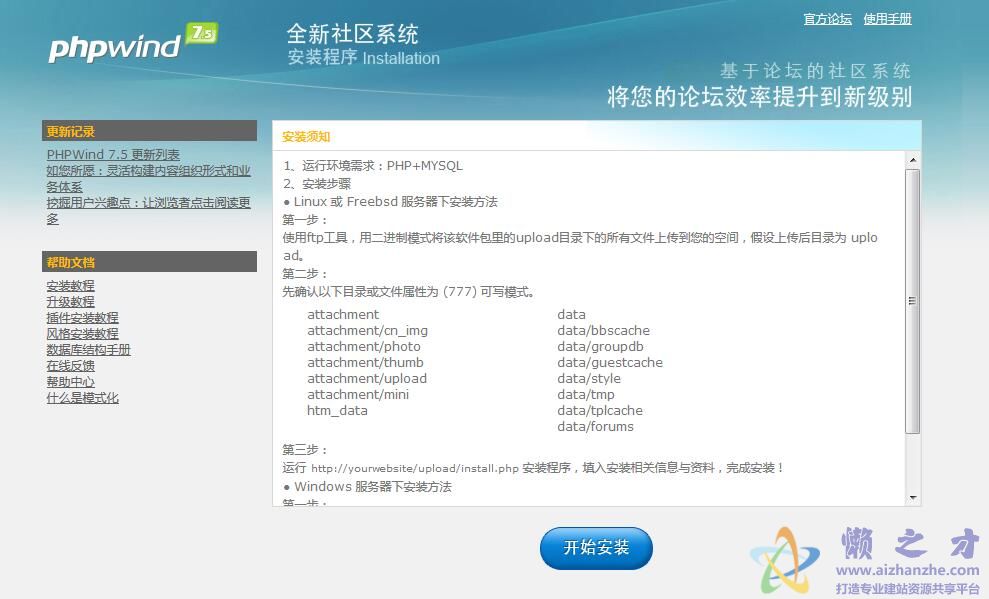989x599 pixels.
Task: Click the data/forums directory entry
Action: click(595, 427)
